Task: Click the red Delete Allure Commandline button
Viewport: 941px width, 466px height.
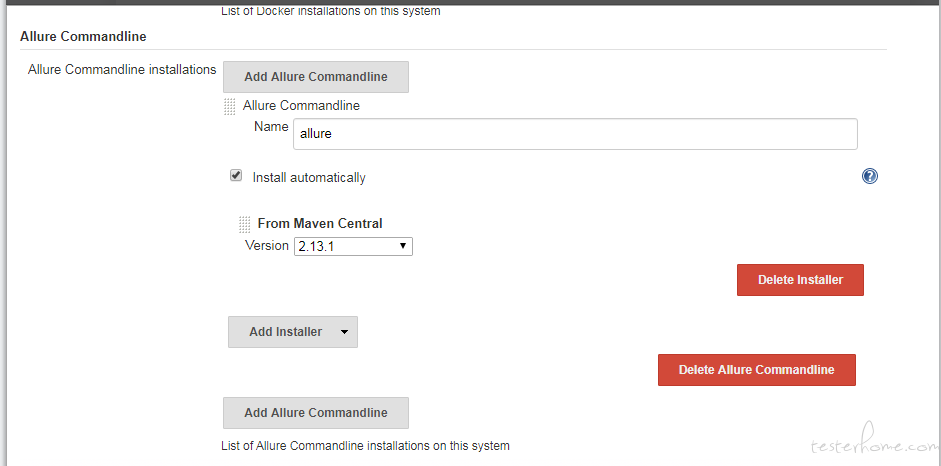Action: 757,370
